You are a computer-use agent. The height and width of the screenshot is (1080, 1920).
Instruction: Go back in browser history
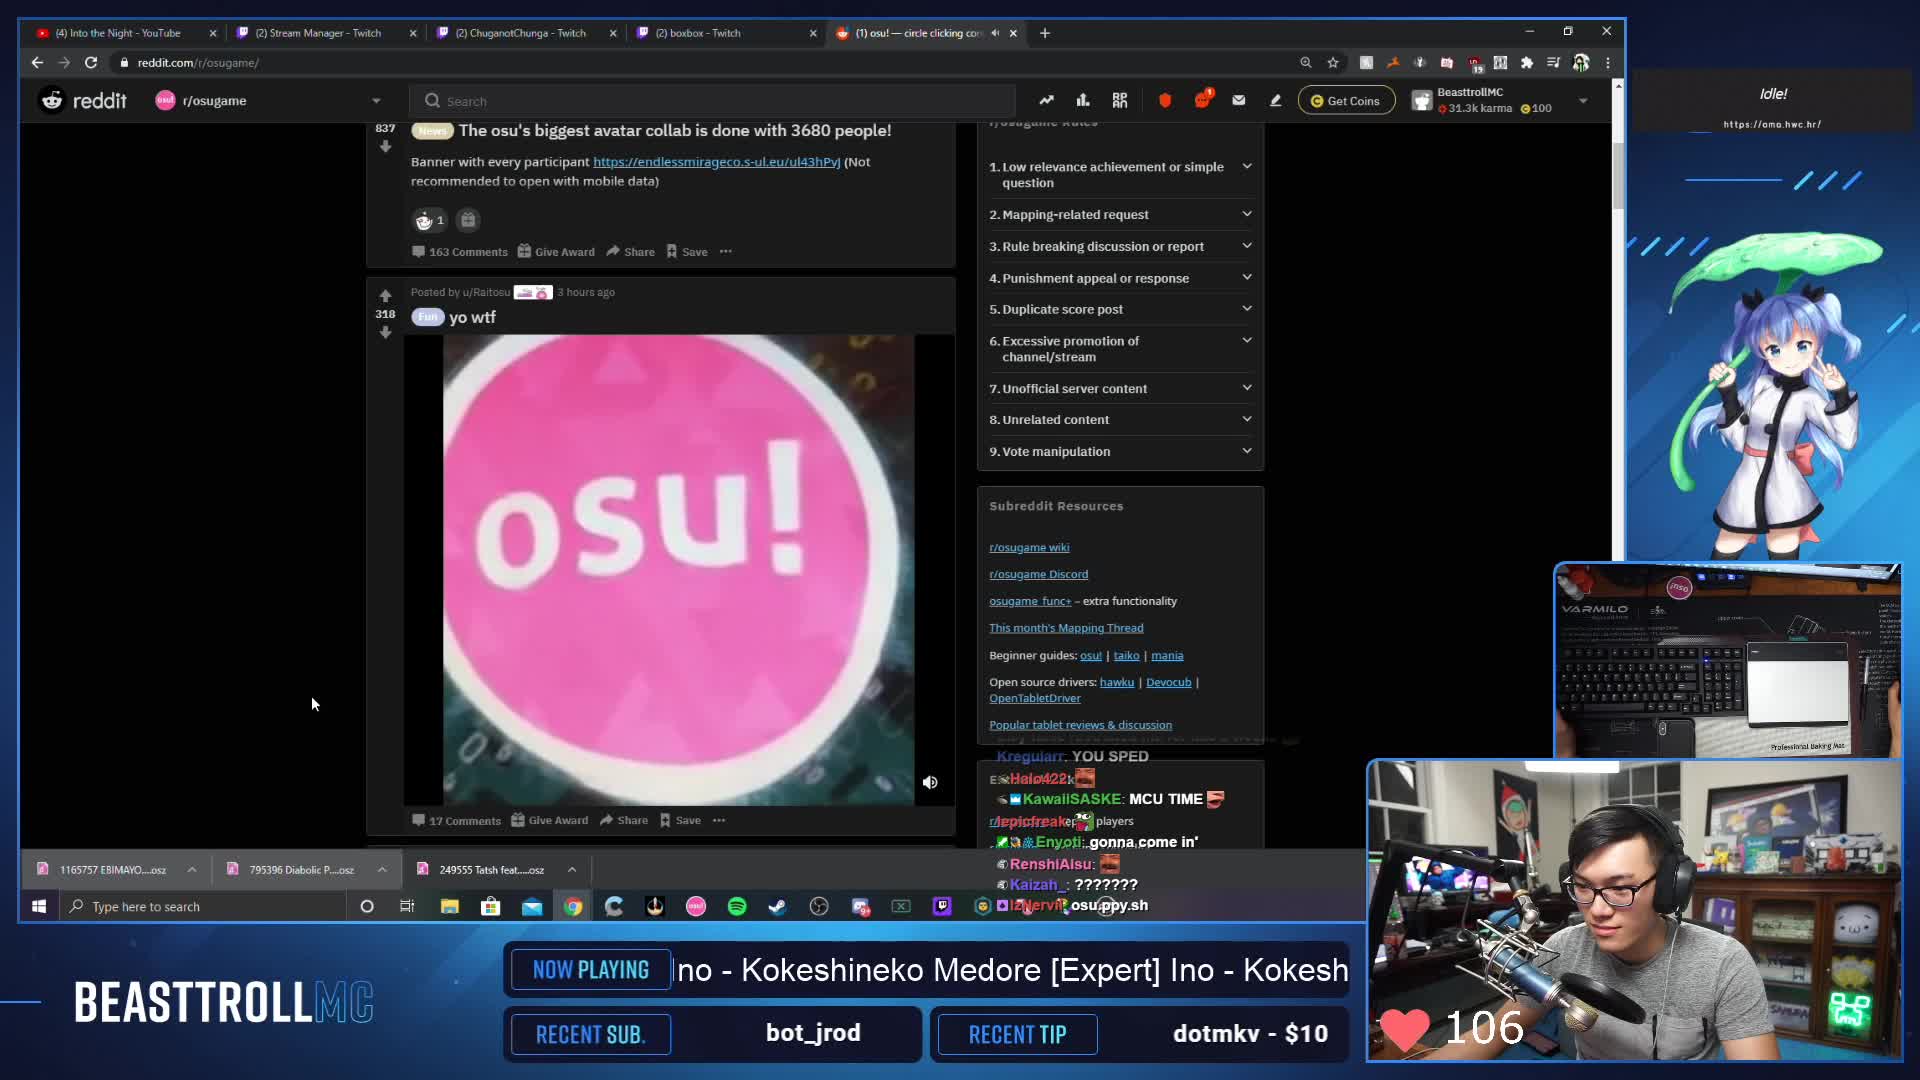[37, 62]
